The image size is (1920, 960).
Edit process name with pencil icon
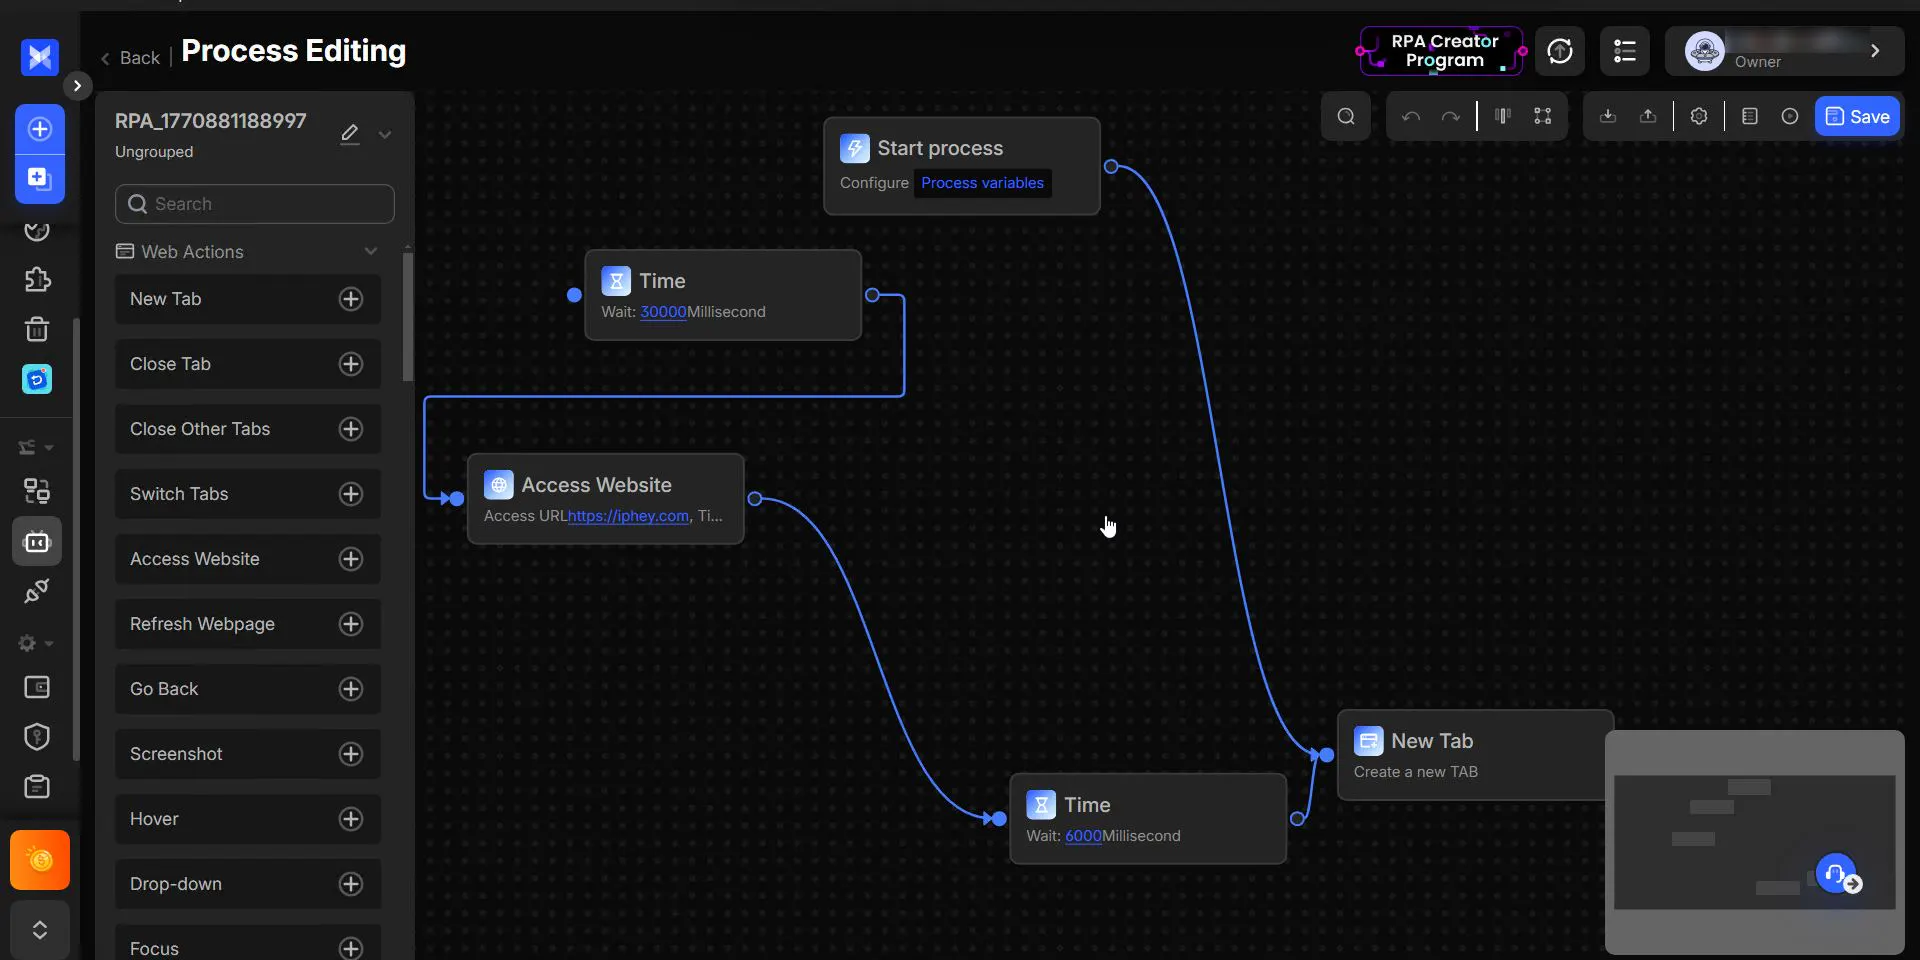click(349, 134)
